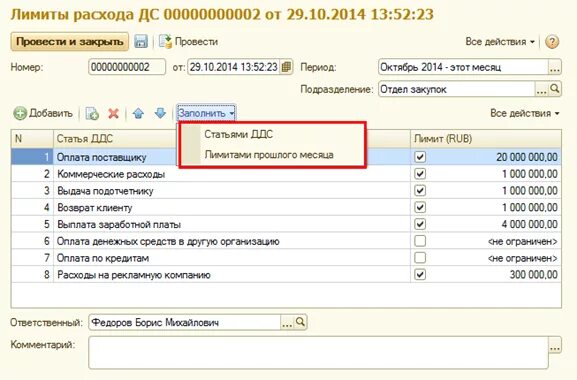This screenshot has height=380, width=577.
Task: Click the Статья ДДС column header
Action: [232, 139]
